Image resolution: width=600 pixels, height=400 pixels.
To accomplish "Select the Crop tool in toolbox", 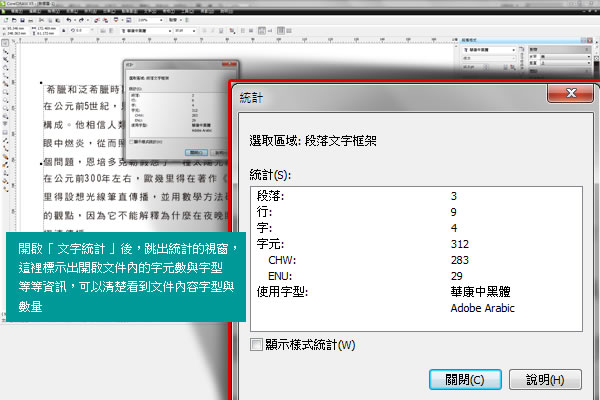I will click(5, 59).
